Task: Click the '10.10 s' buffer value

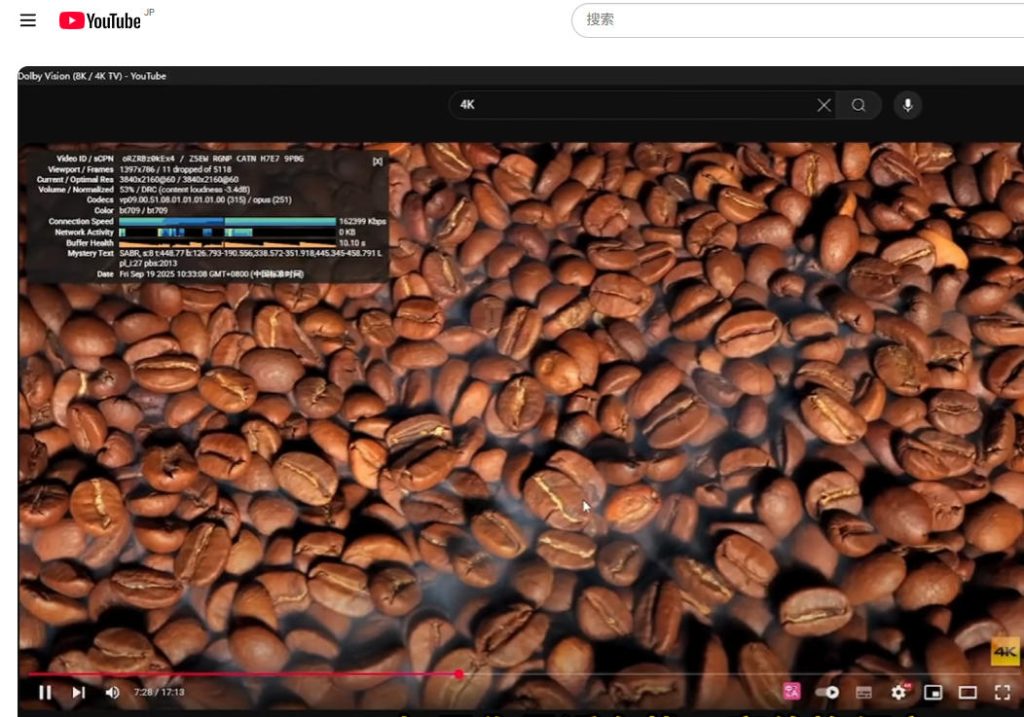Action: pos(352,243)
